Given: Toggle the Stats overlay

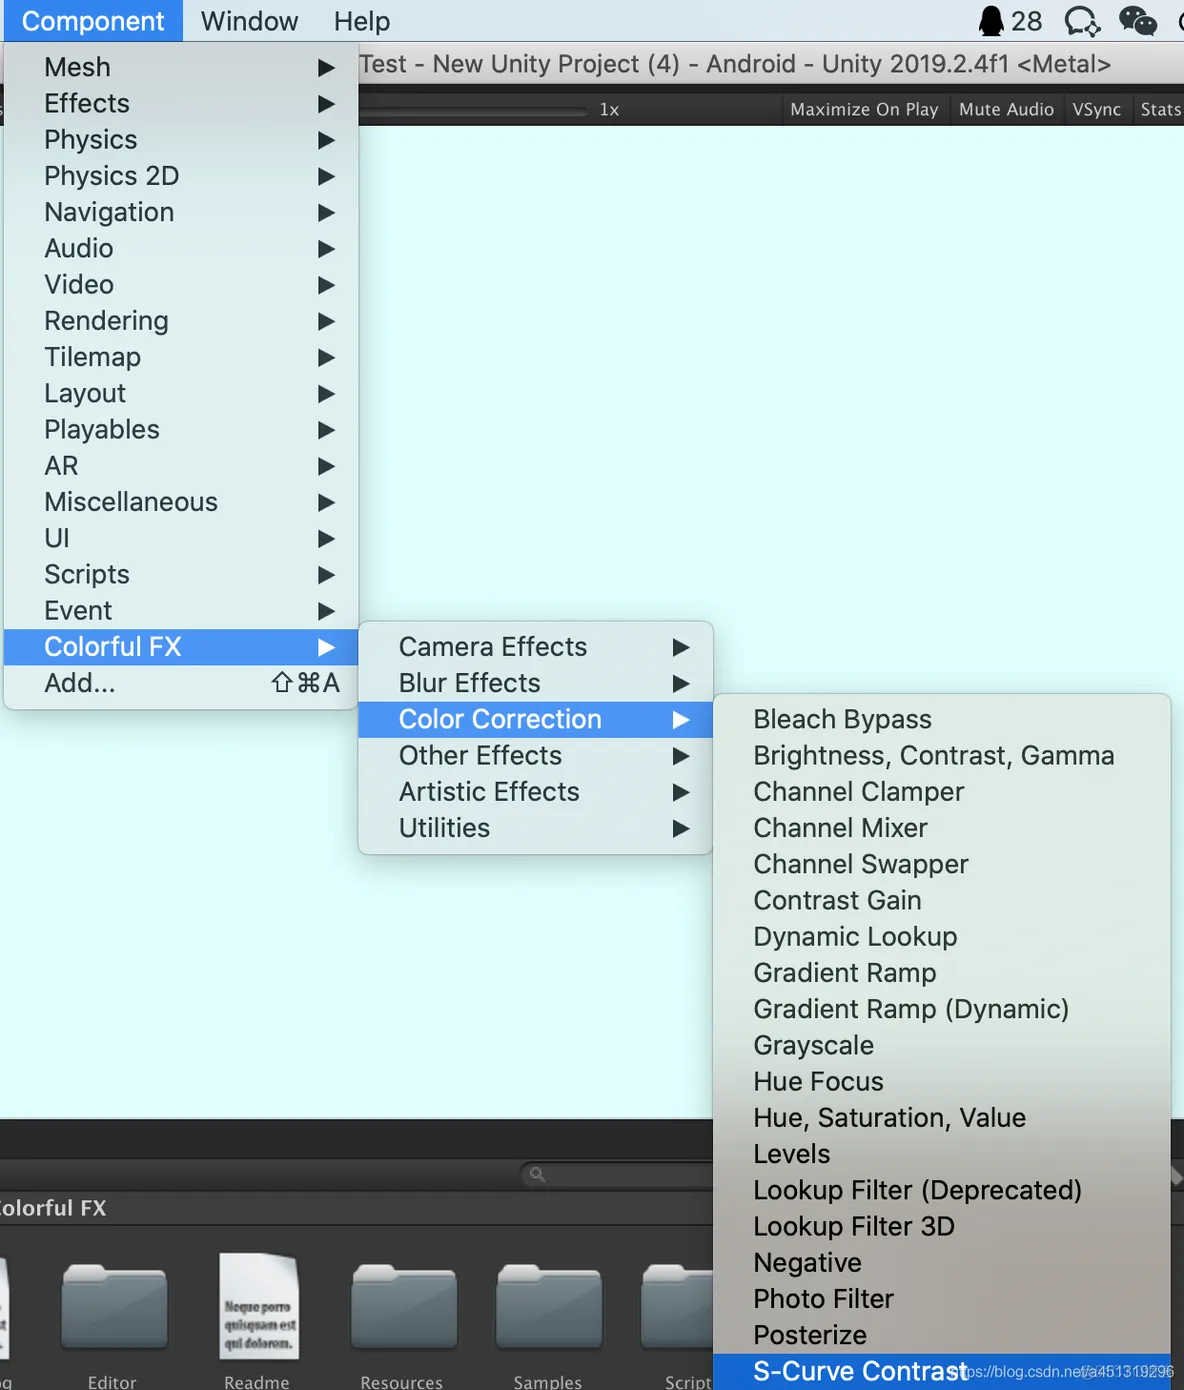Looking at the screenshot, I should tap(1160, 109).
